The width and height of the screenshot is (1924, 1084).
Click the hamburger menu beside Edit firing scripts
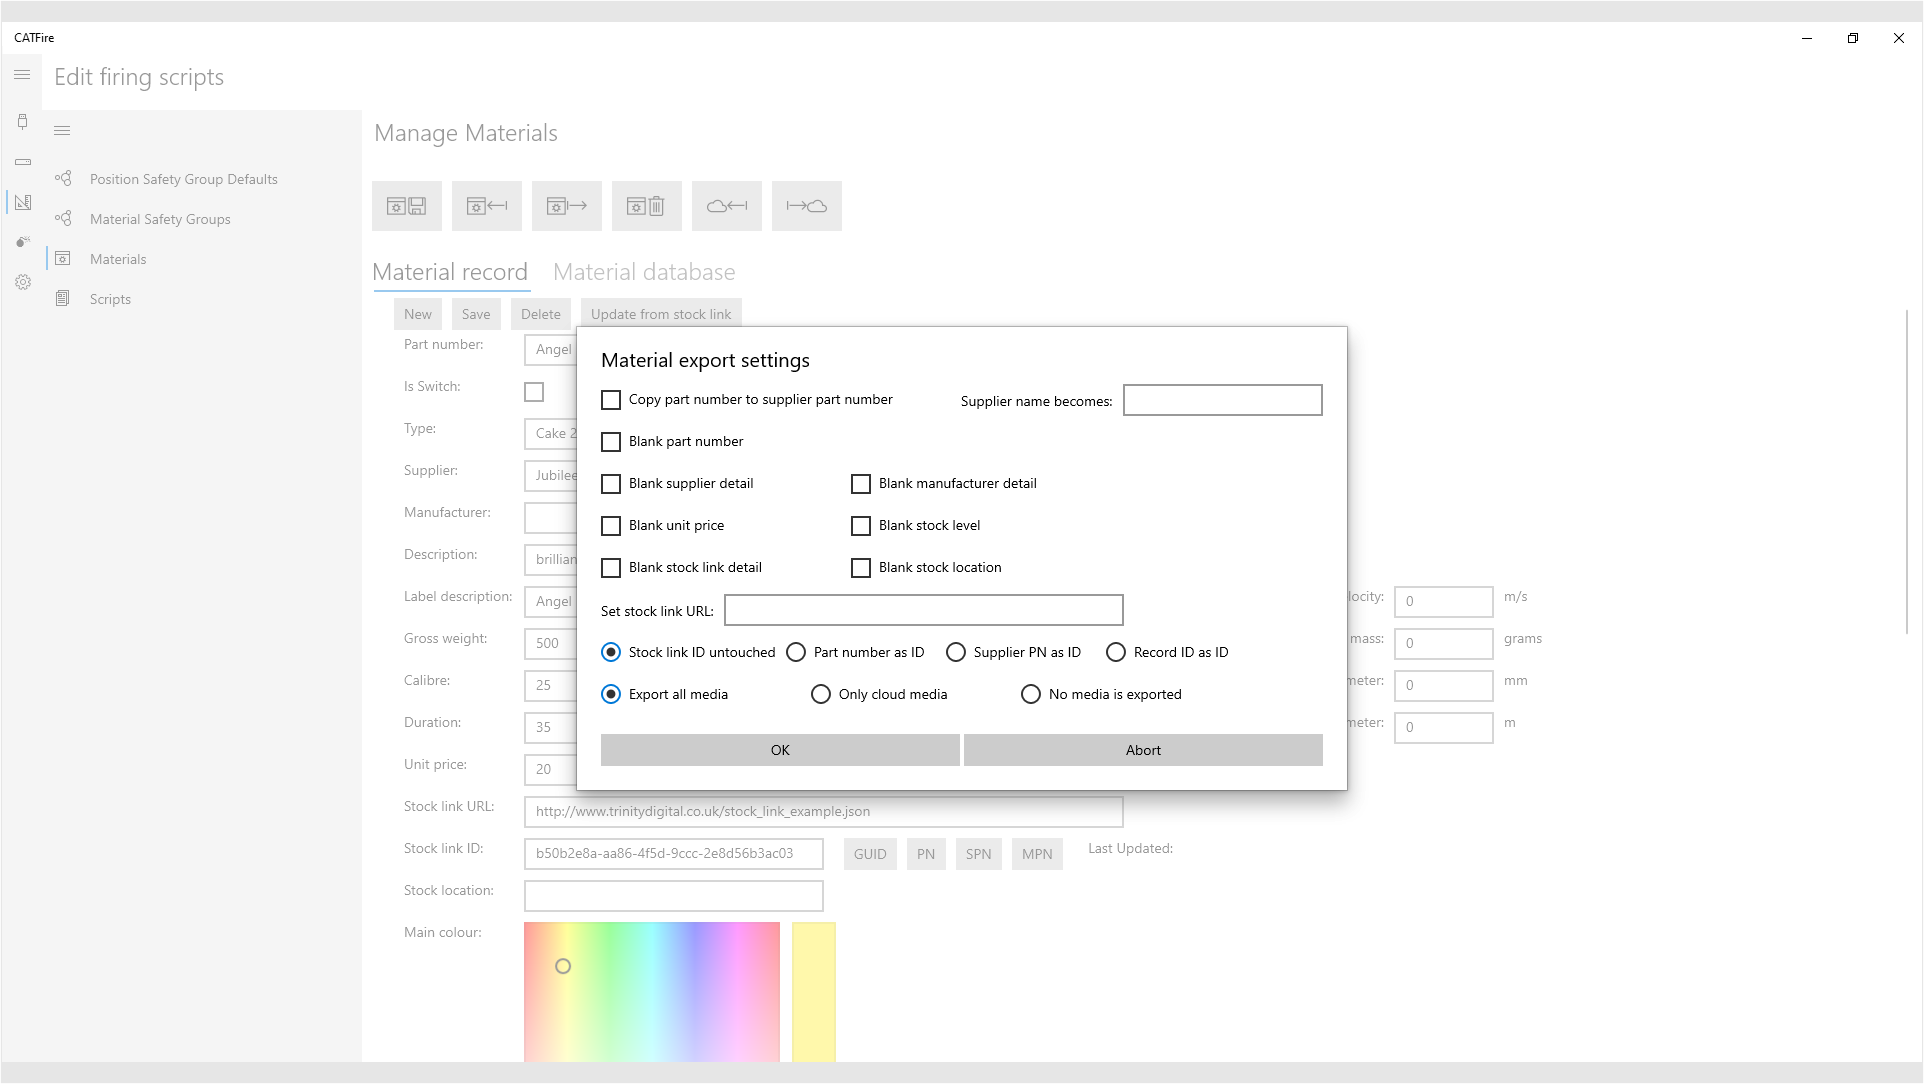(x=22, y=75)
